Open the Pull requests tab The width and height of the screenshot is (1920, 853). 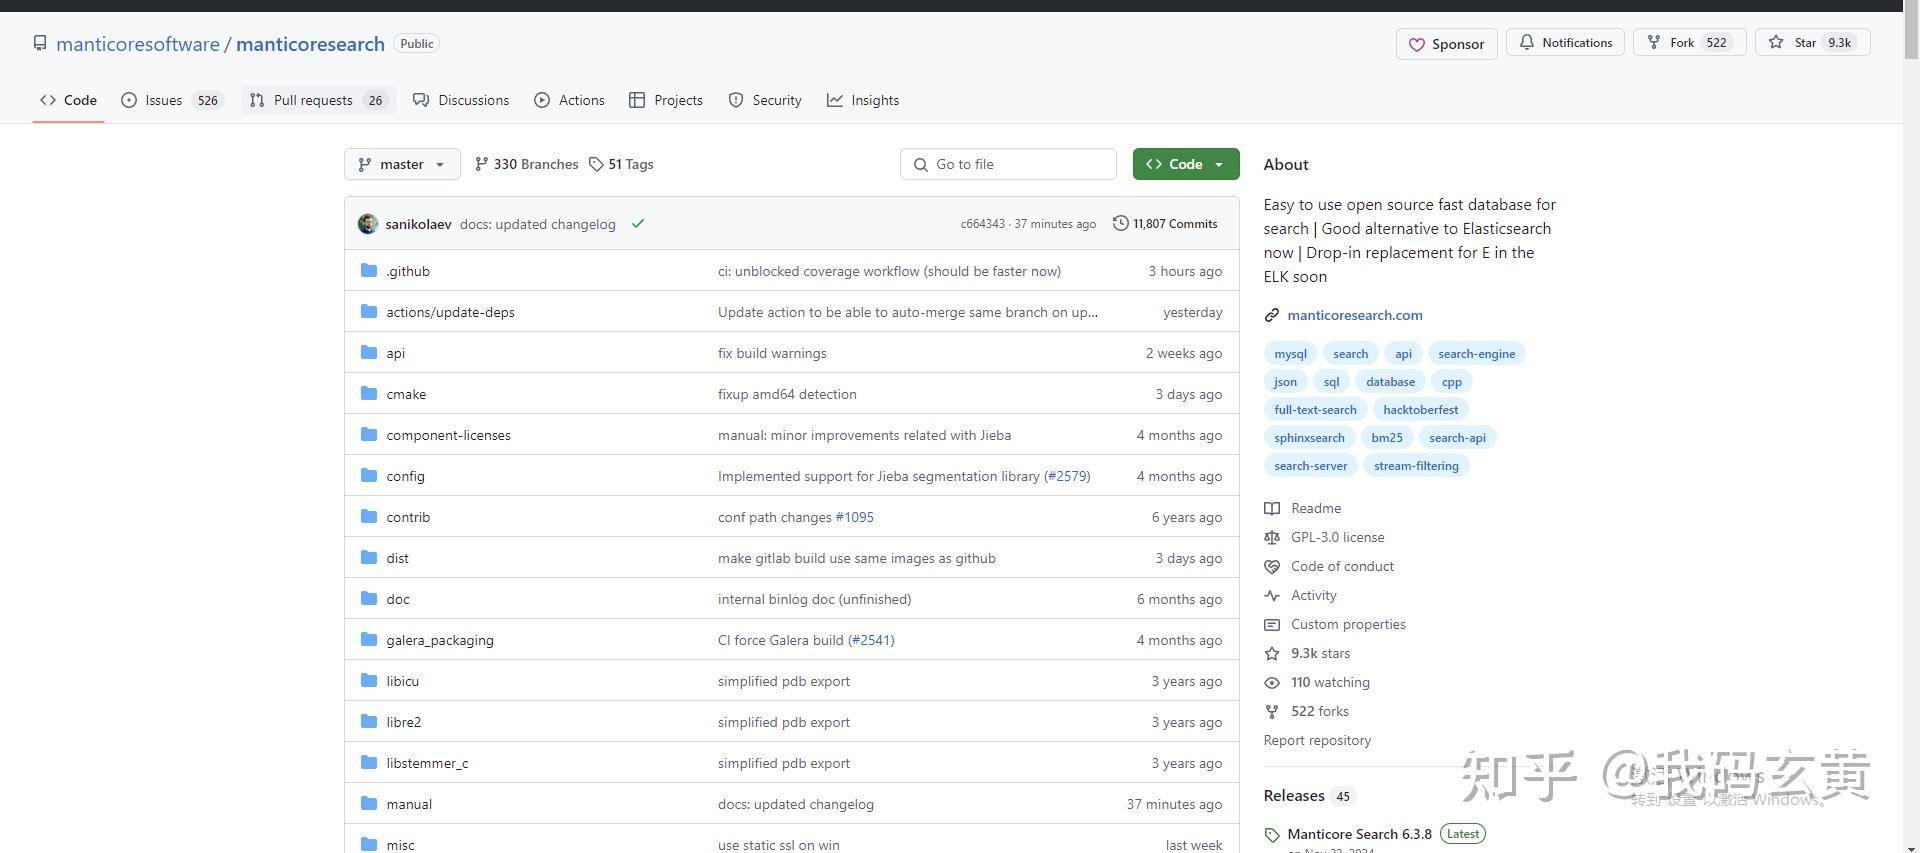tap(318, 100)
